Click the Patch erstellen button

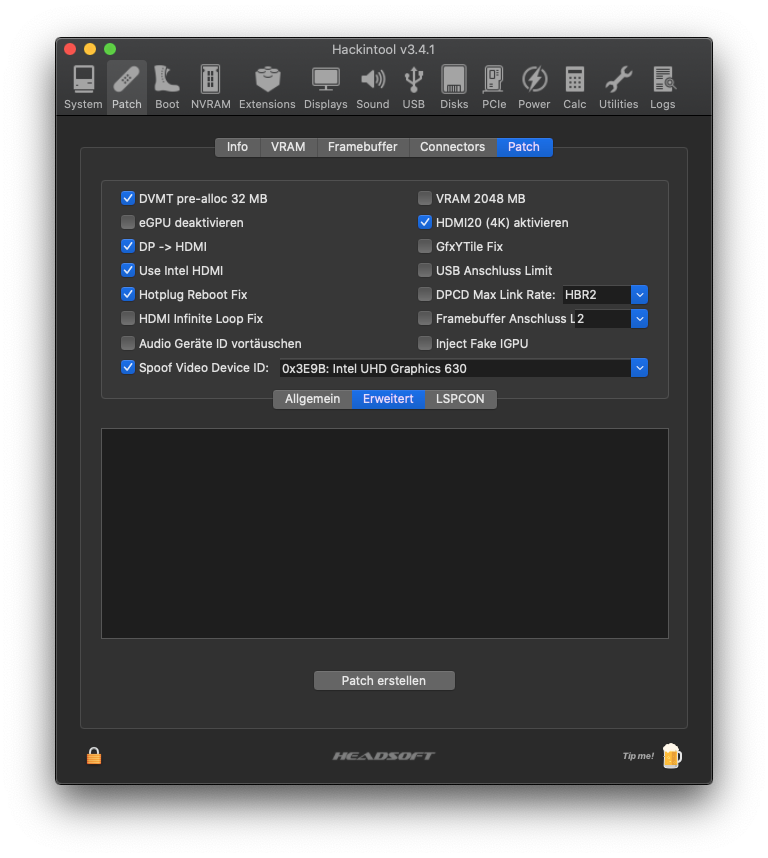click(x=384, y=681)
